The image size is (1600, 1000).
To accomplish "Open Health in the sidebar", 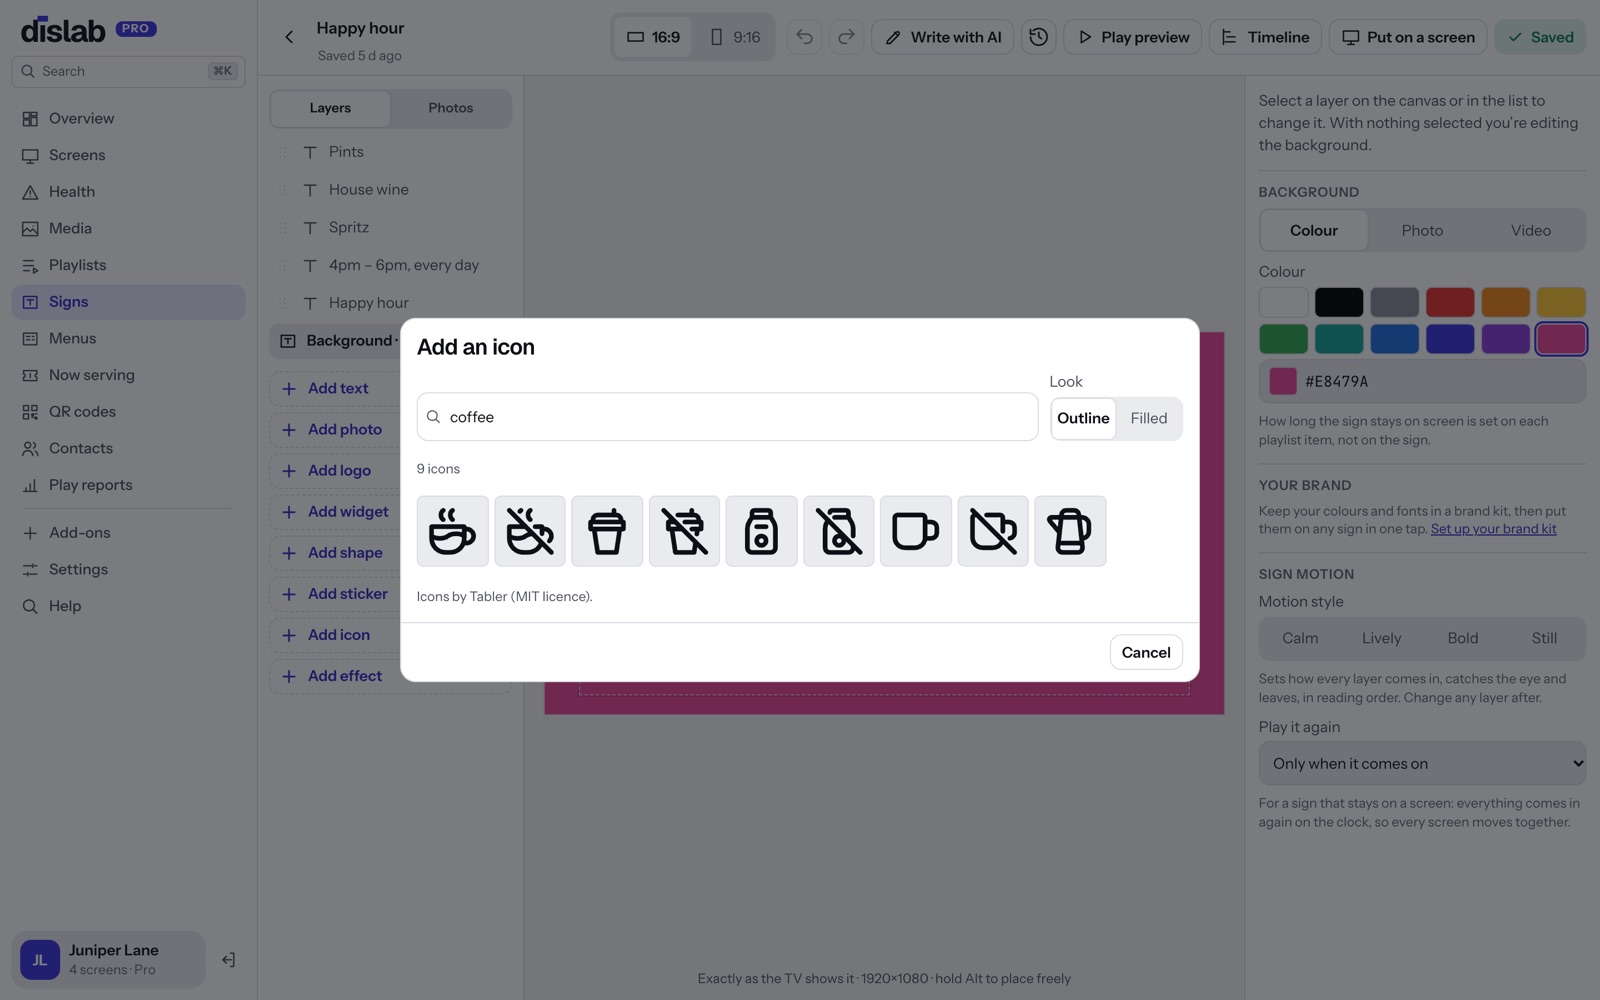I will coord(128,192).
